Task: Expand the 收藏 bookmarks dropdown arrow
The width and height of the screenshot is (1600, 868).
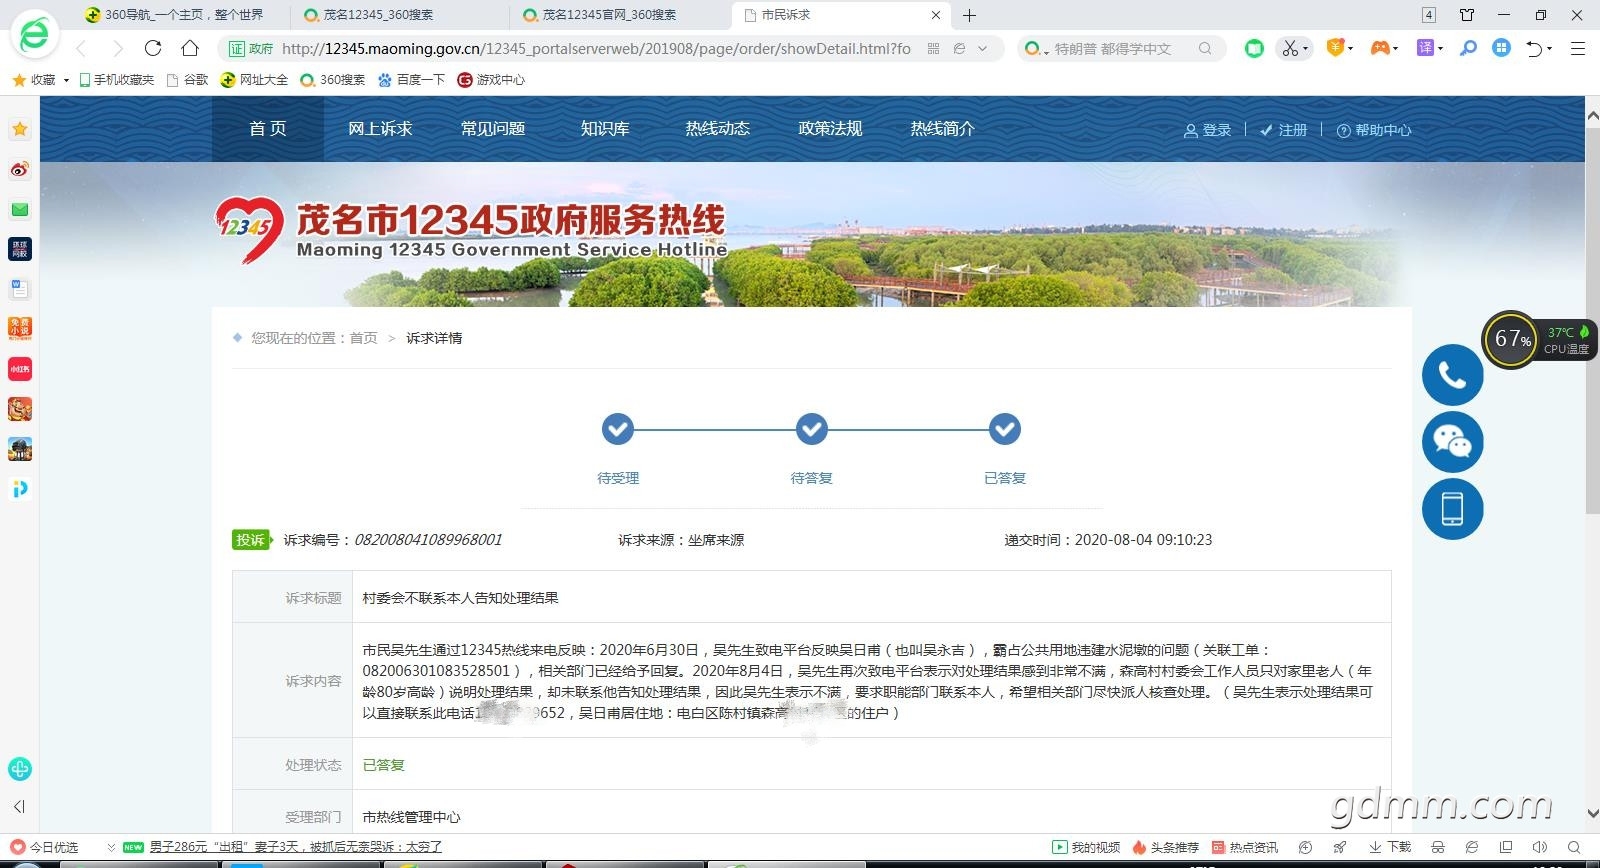Action: 66,80
